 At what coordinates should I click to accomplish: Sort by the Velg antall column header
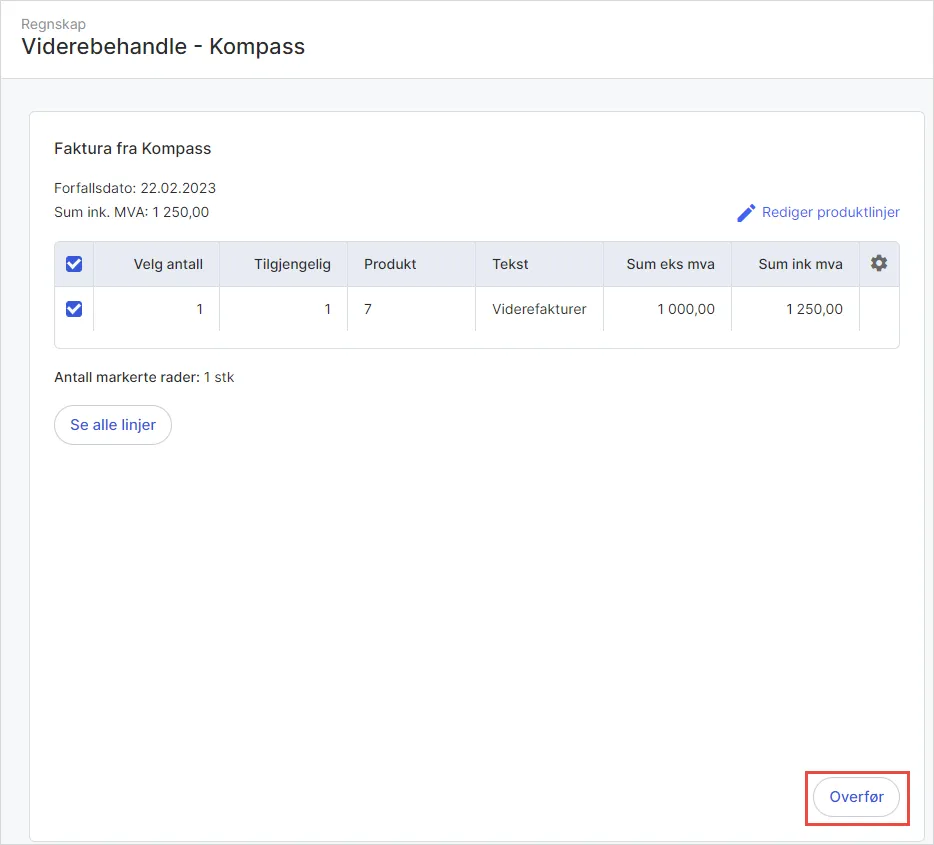(168, 265)
